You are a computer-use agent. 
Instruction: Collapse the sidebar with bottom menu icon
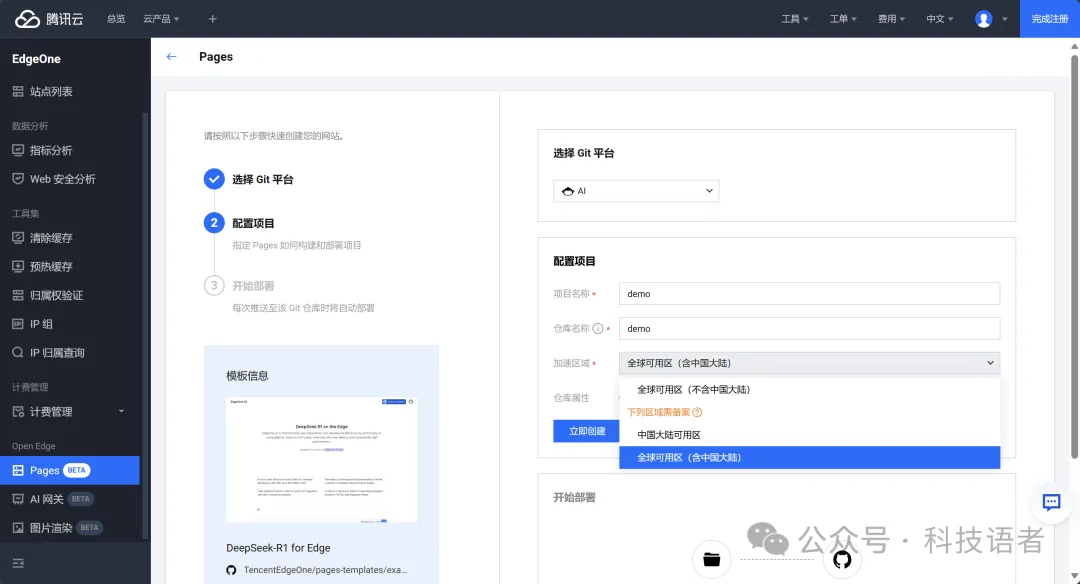(x=18, y=563)
